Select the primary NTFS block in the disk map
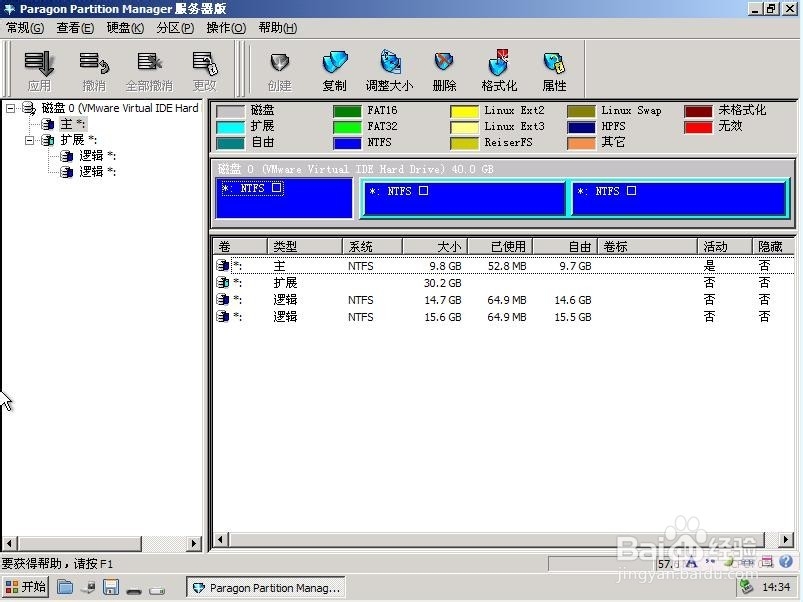This screenshot has height=602, width=803. pos(285,198)
